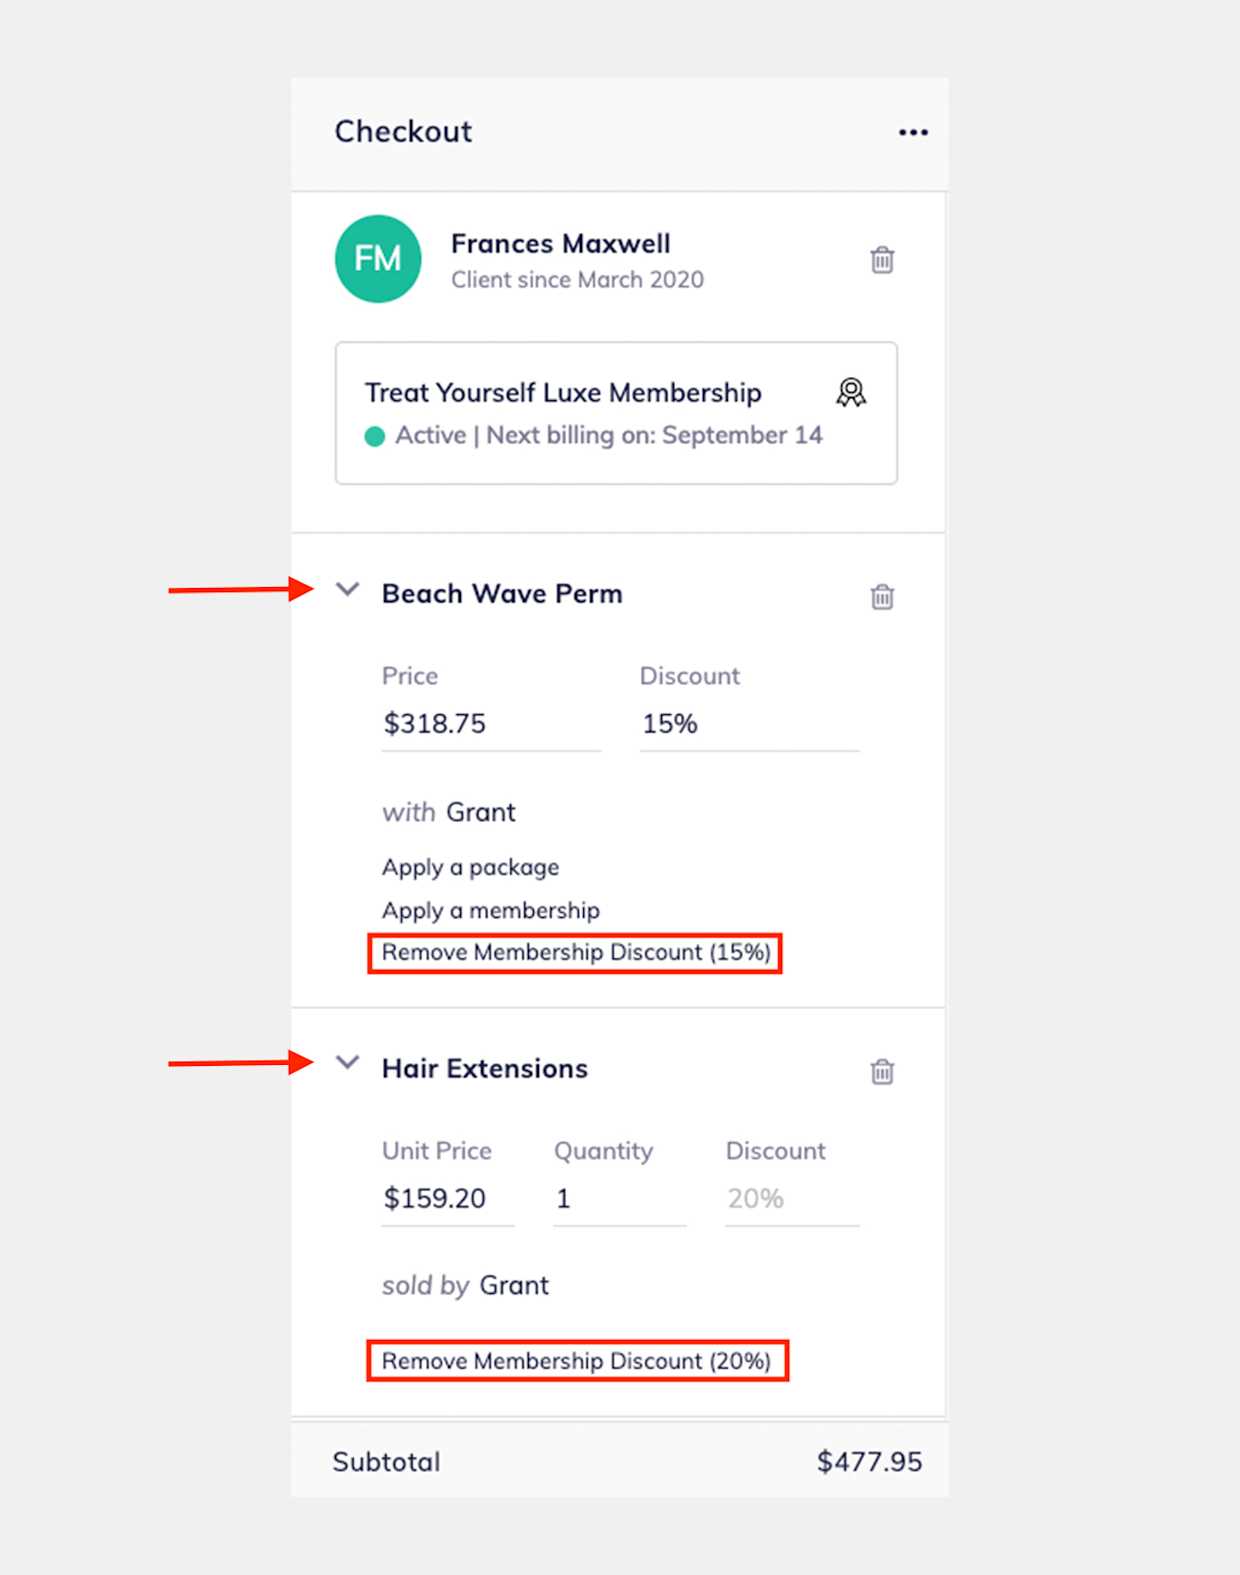Delete Hair Extensions with its trash icon

coord(881,1071)
